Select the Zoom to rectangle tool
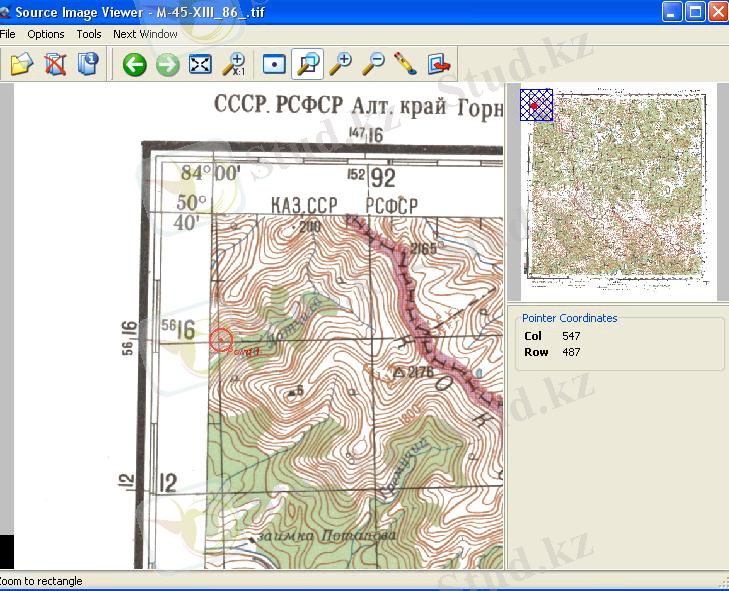The width and height of the screenshot is (729, 591). click(x=309, y=65)
